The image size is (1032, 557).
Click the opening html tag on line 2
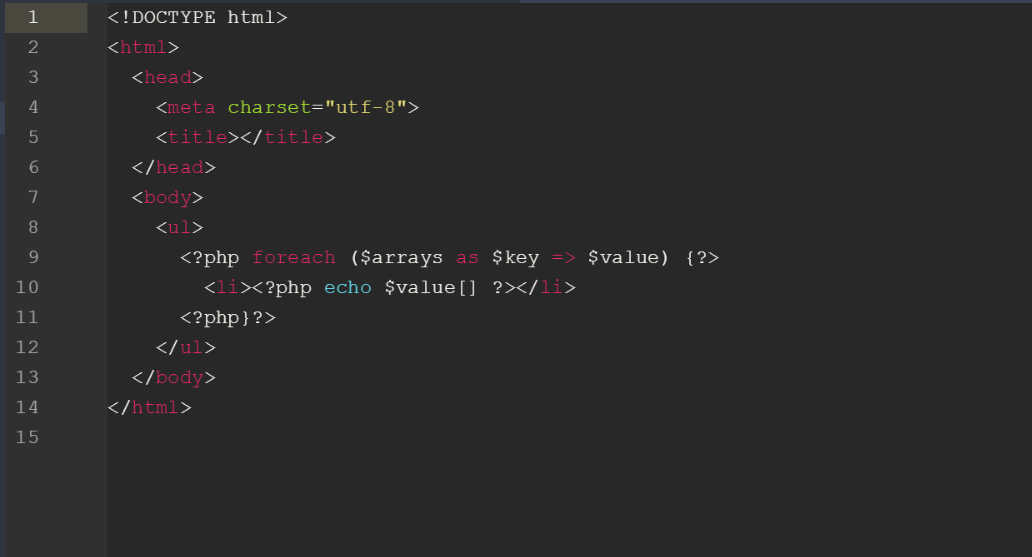[x=144, y=47]
